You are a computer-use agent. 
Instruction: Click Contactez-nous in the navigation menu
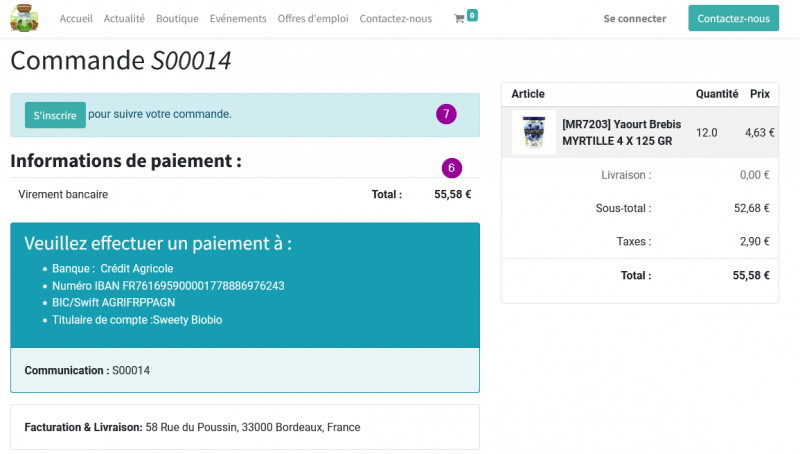coord(395,18)
